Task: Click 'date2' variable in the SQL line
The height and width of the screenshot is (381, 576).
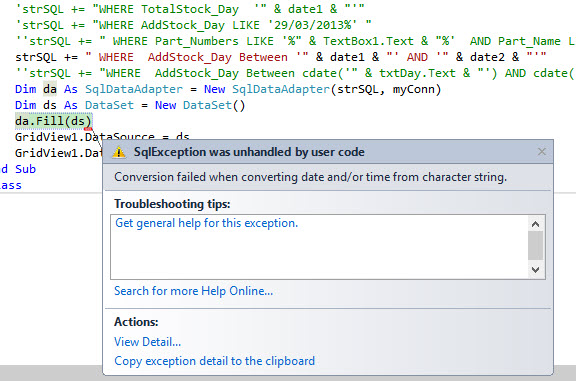Action: pos(487,57)
